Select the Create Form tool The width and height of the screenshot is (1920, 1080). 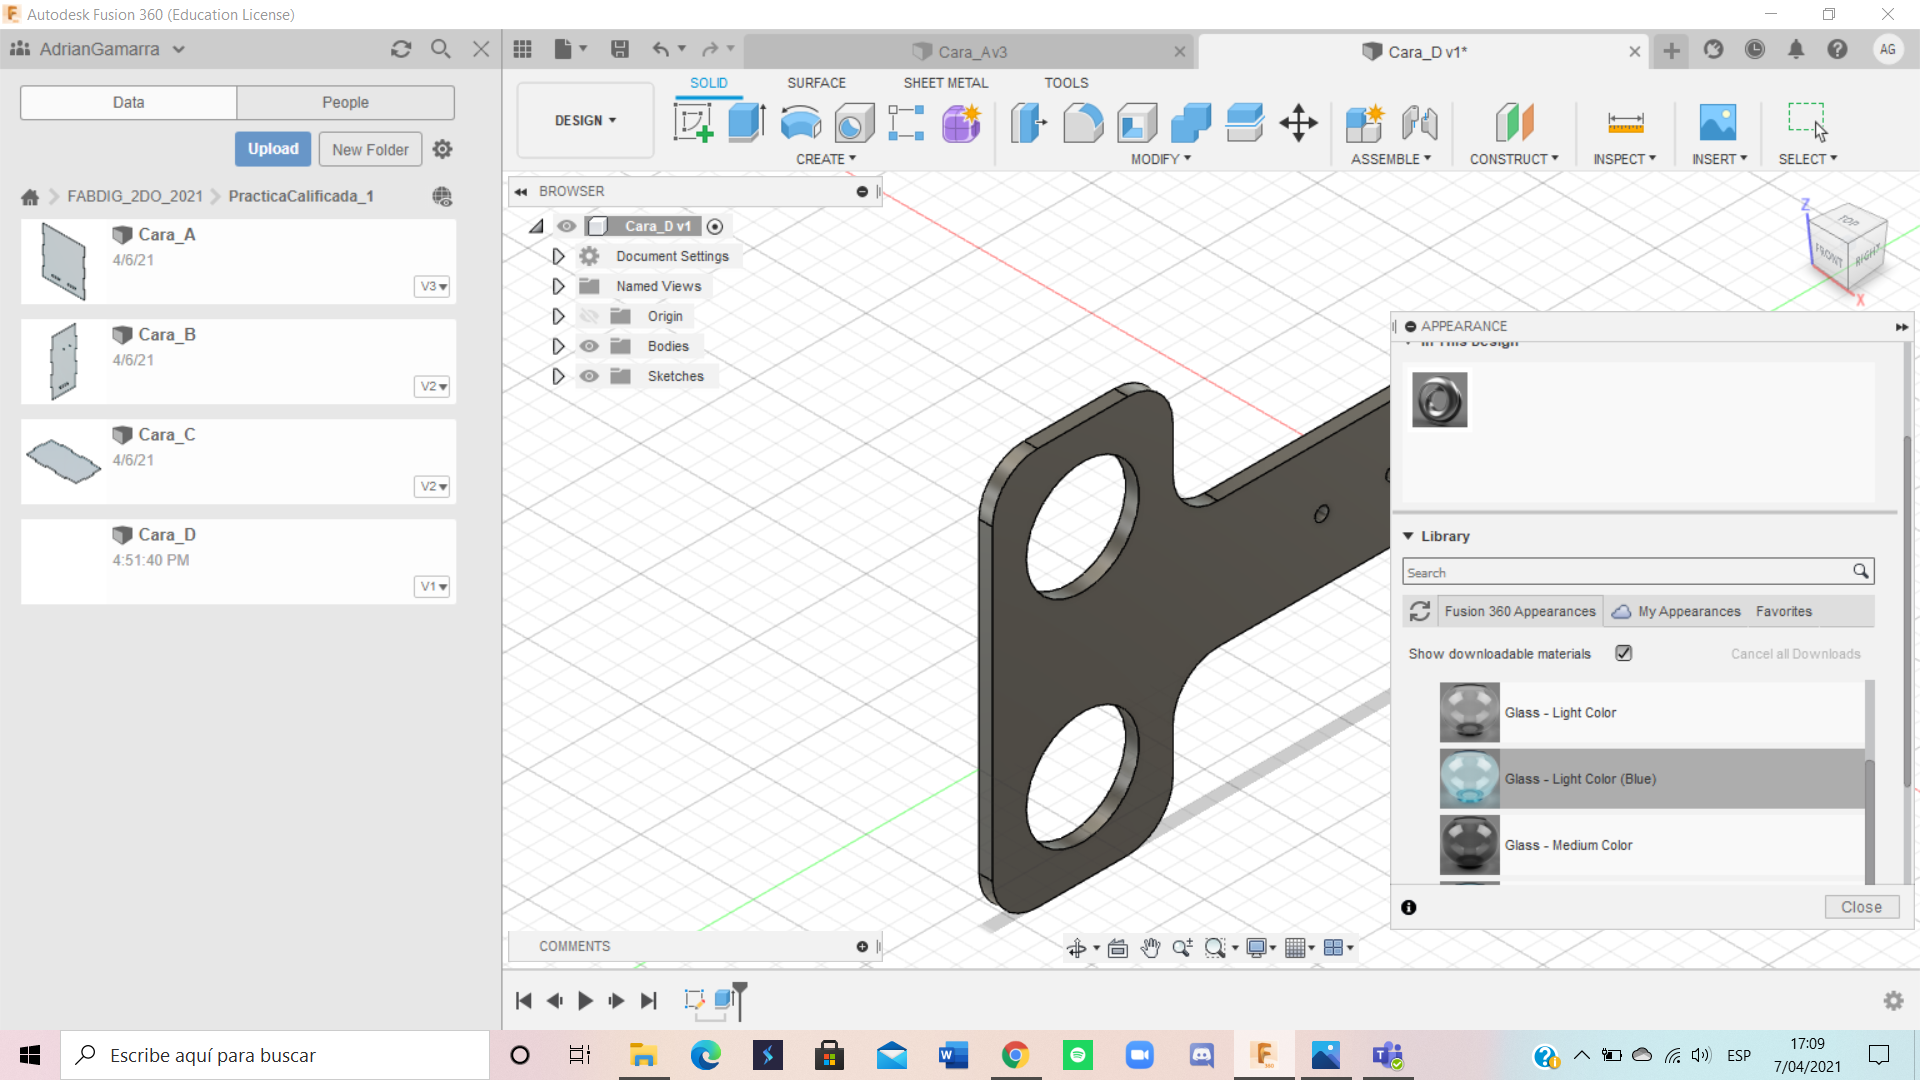click(961, 123)
